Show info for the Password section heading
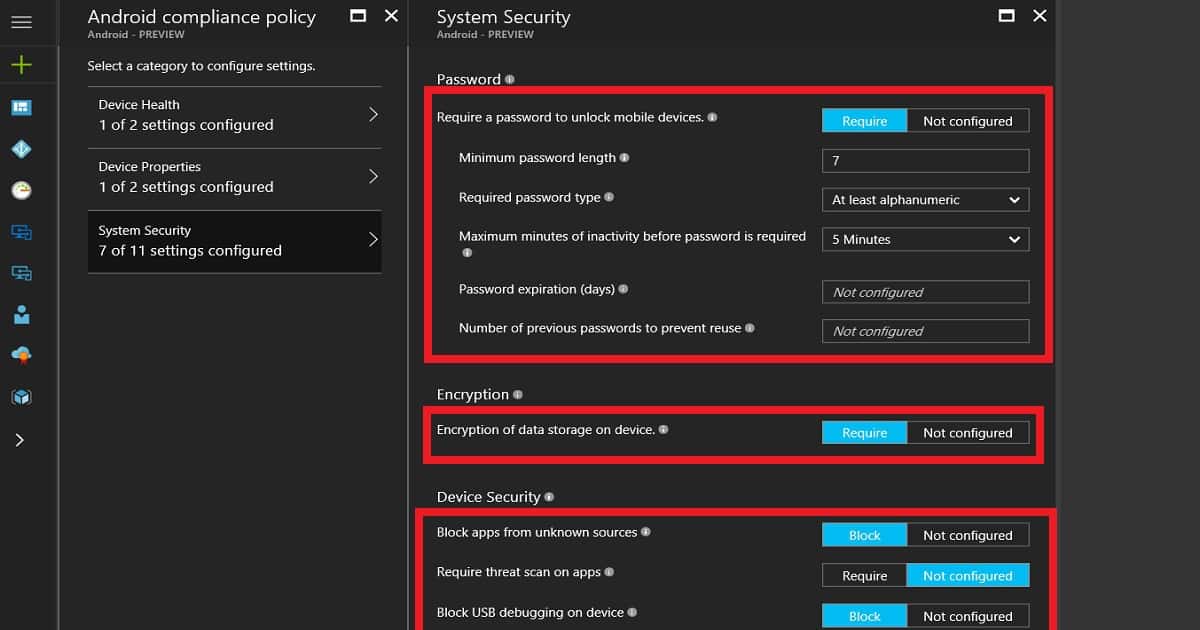This screenshot has width=1200, height=630. point(510,79)
